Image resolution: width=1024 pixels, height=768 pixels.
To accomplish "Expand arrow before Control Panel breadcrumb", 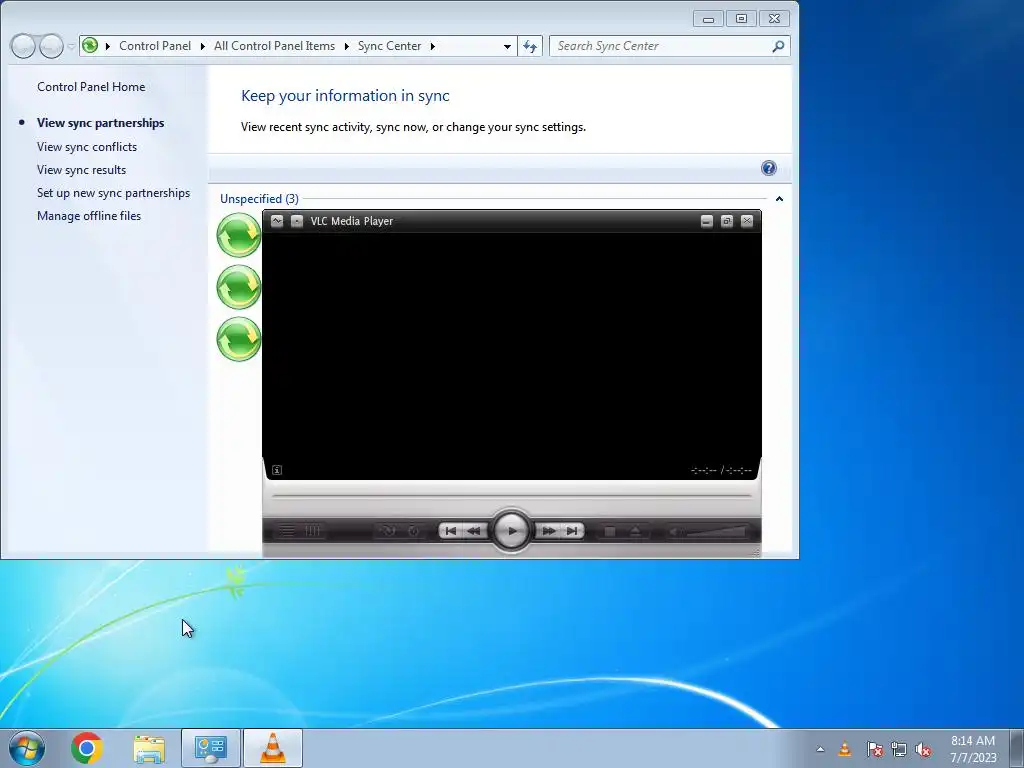I will pyautogui.click(x=108, y=46).
